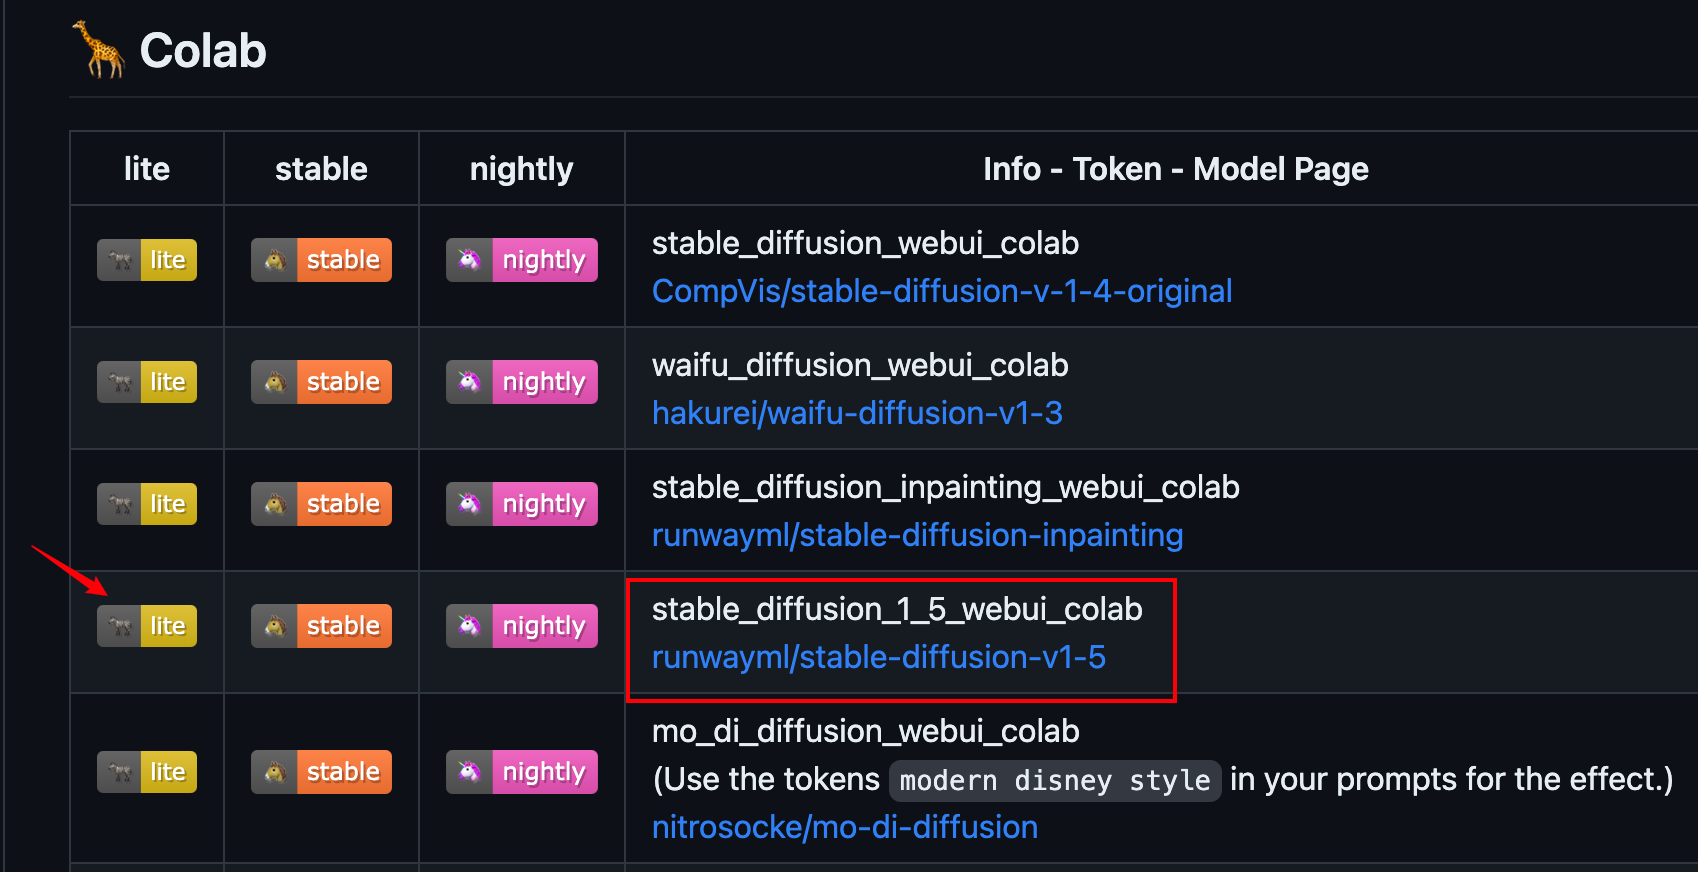Viewport: 1698px width, 872px height.
Task: Click lite badge for stable_diffusion_inpainting row
Action: [147, 504]
